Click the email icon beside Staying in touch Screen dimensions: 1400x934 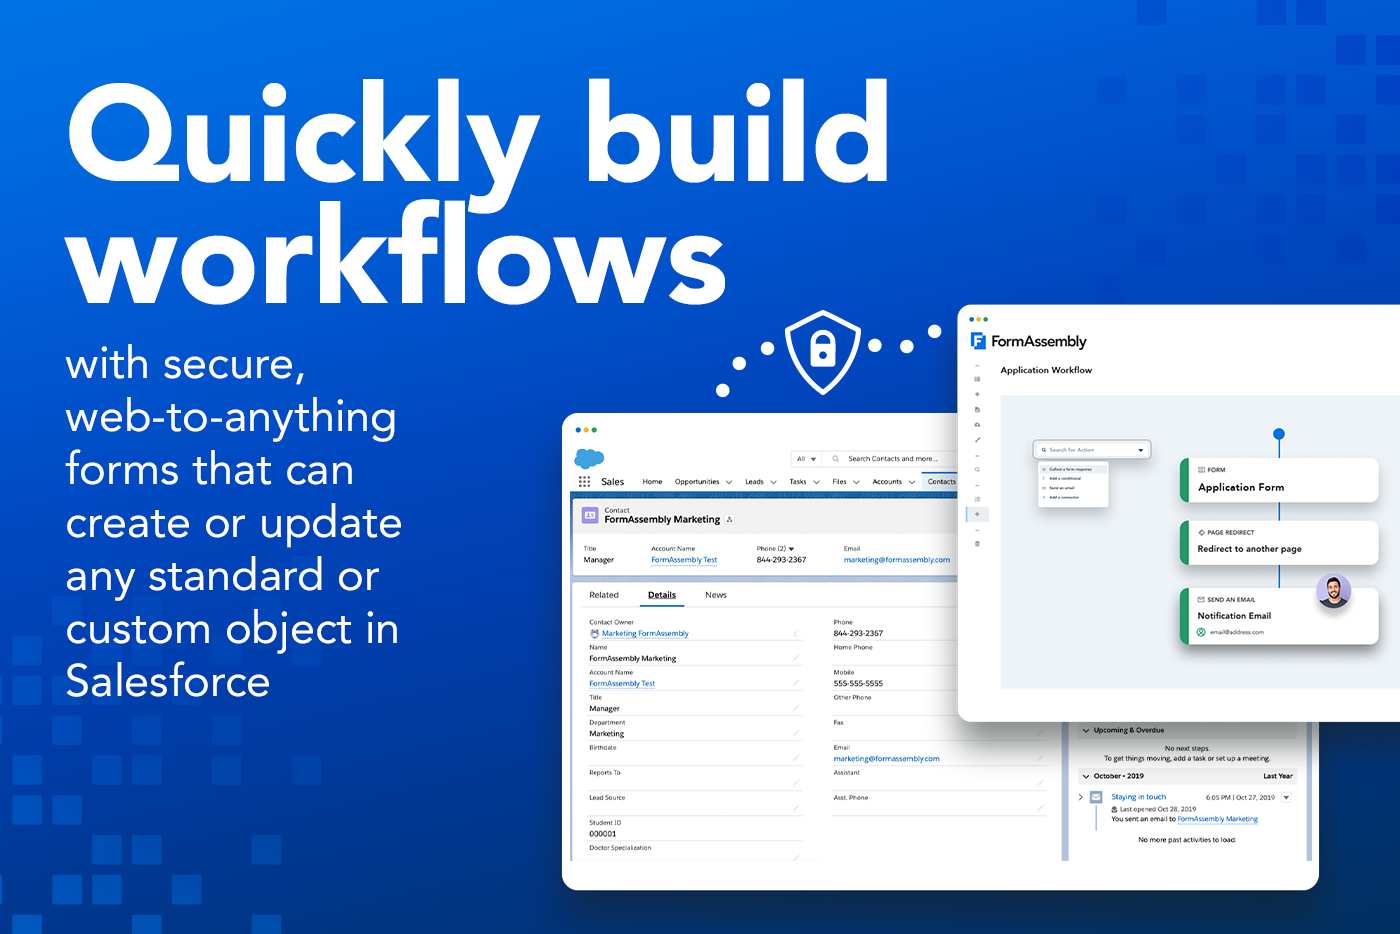[1096, 797]
